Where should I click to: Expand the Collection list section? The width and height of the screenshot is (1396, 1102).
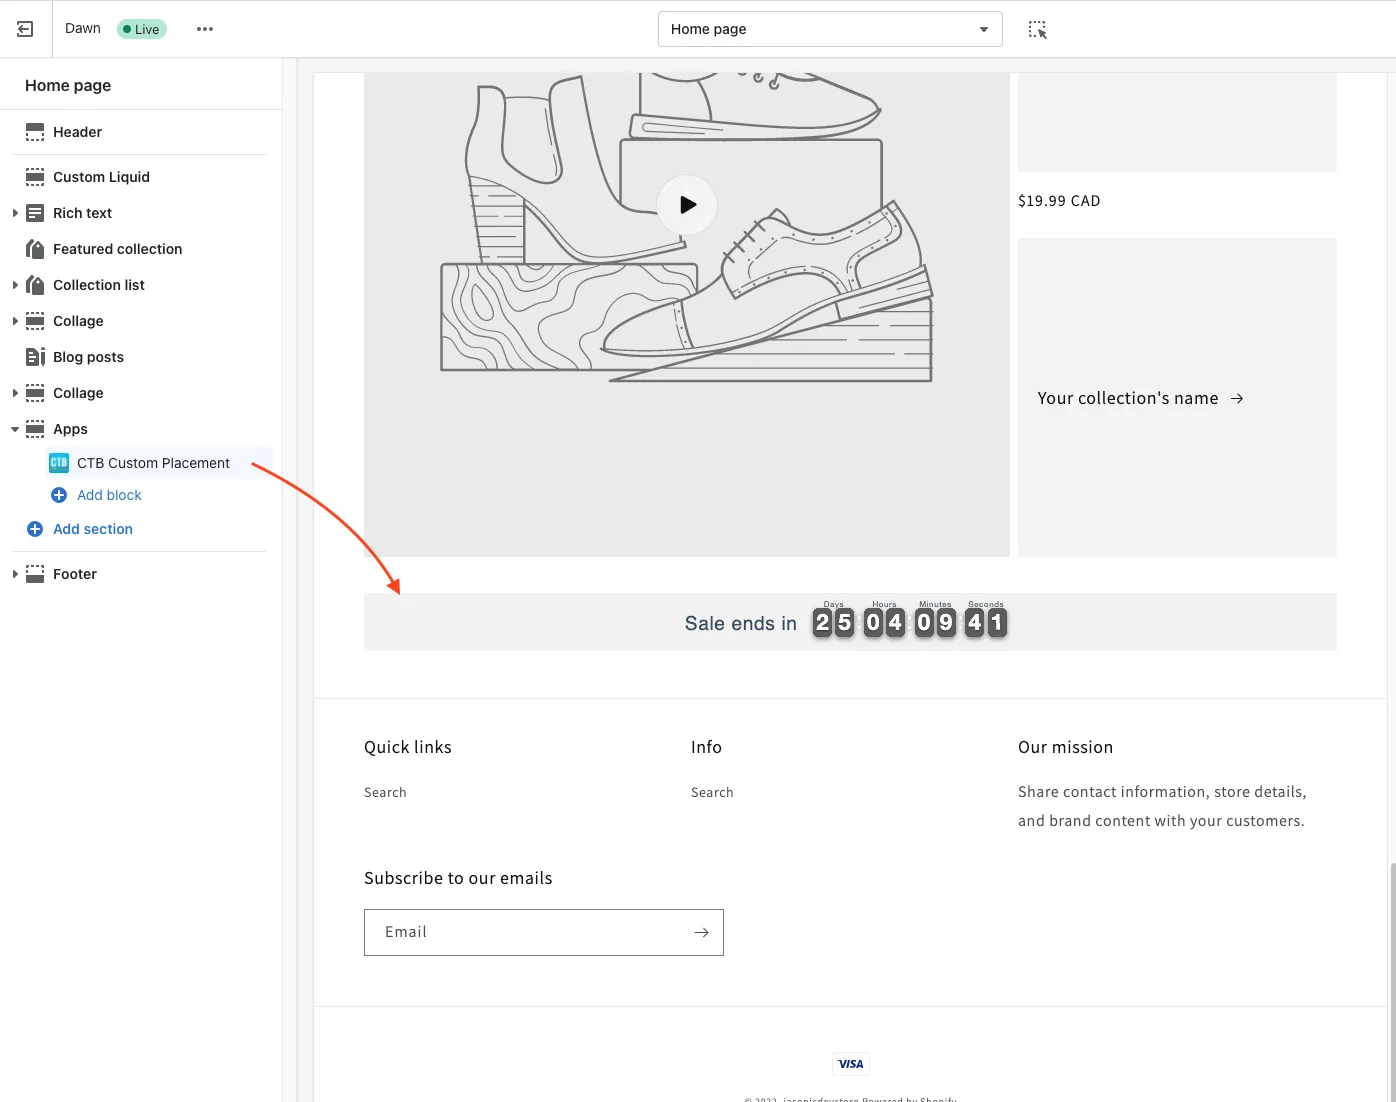coord(15,285)
